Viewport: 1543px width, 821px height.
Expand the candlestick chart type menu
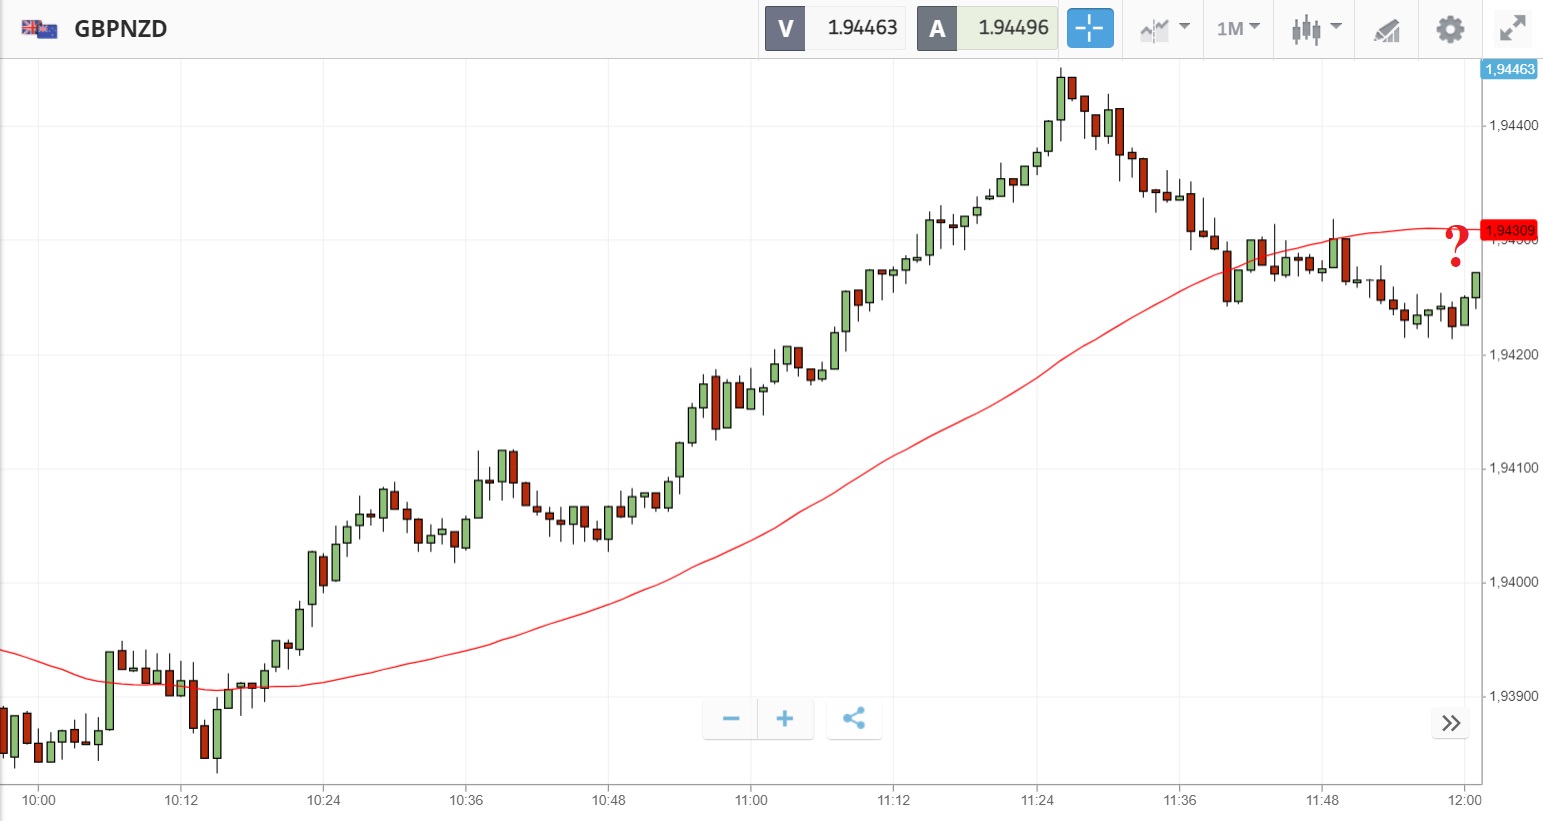tap(1315, 28)
